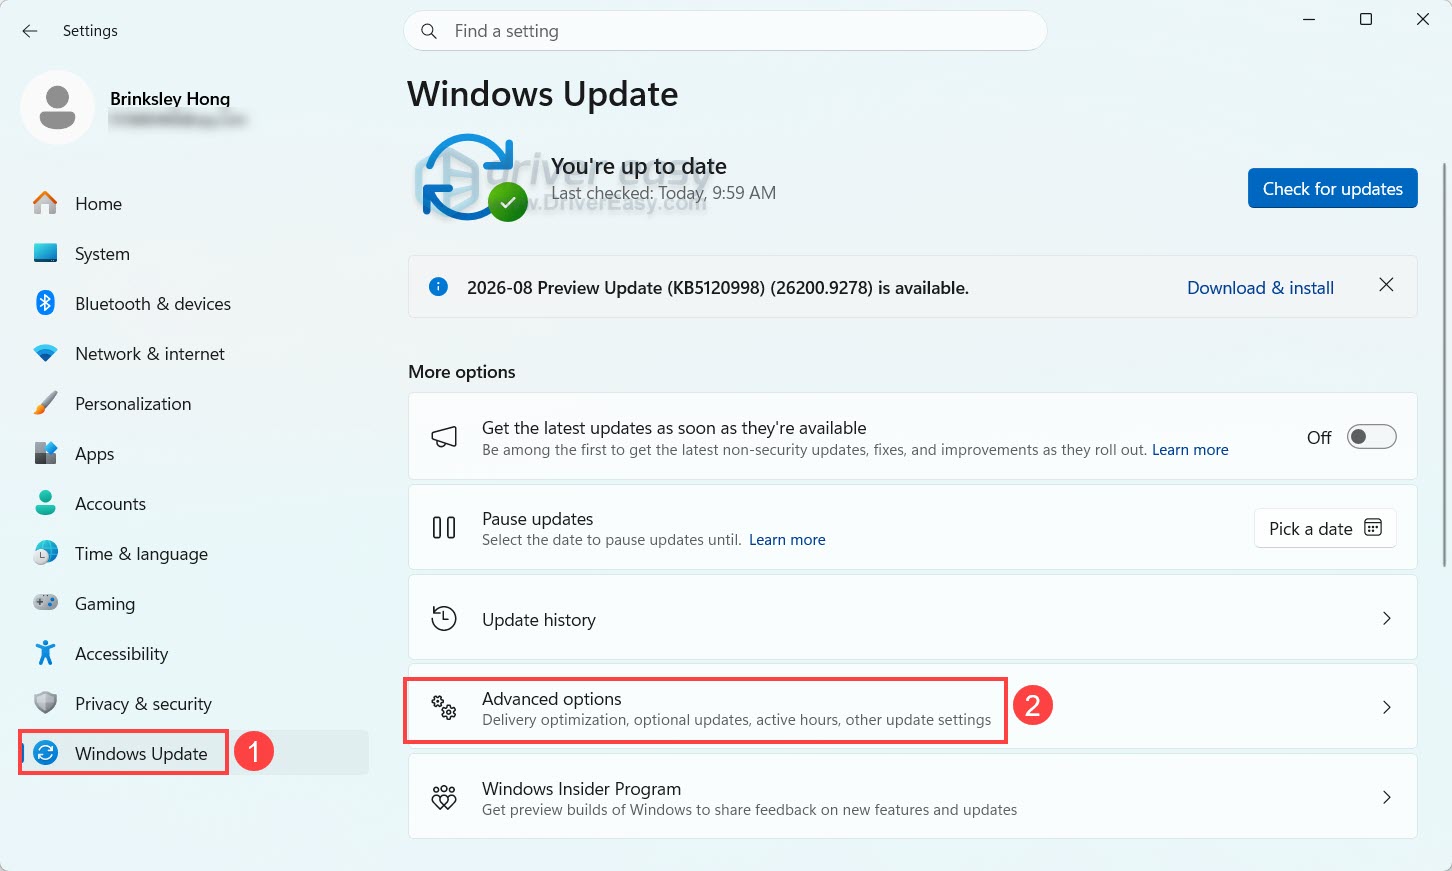Click the Accessibility figure icon

pos(45,653)
